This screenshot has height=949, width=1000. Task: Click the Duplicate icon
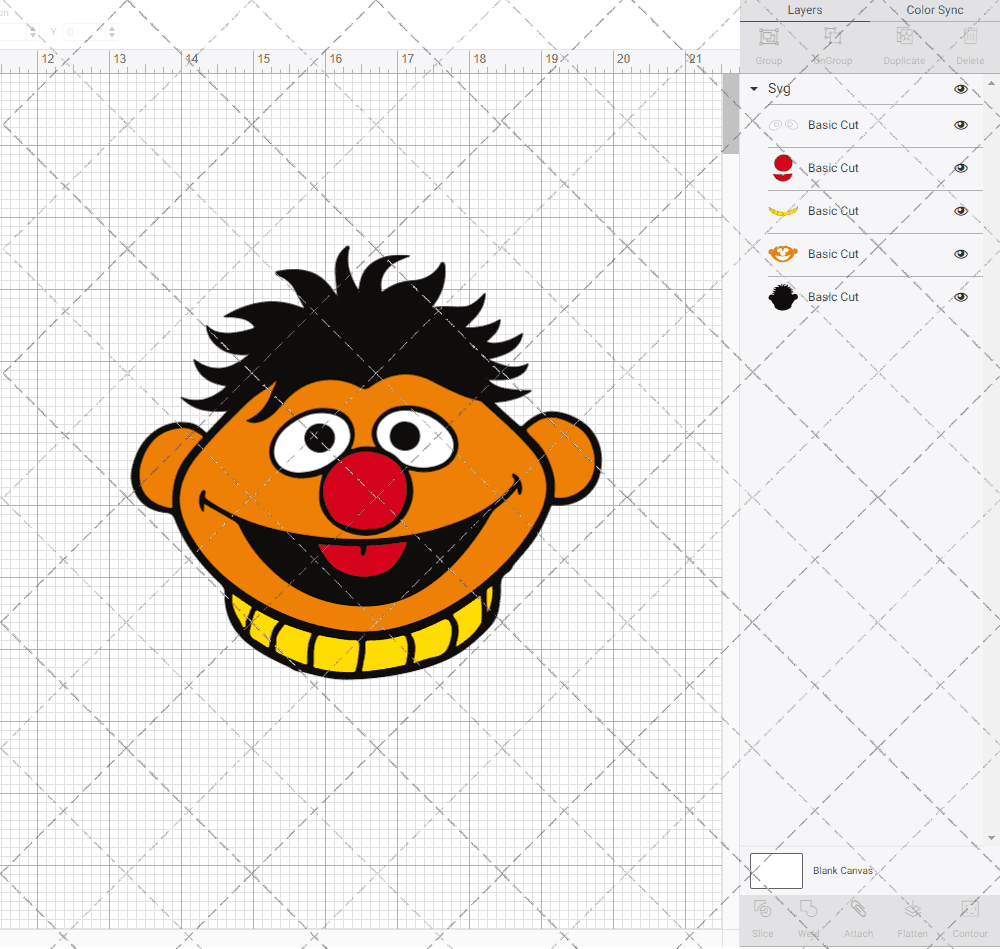point(904,38)
